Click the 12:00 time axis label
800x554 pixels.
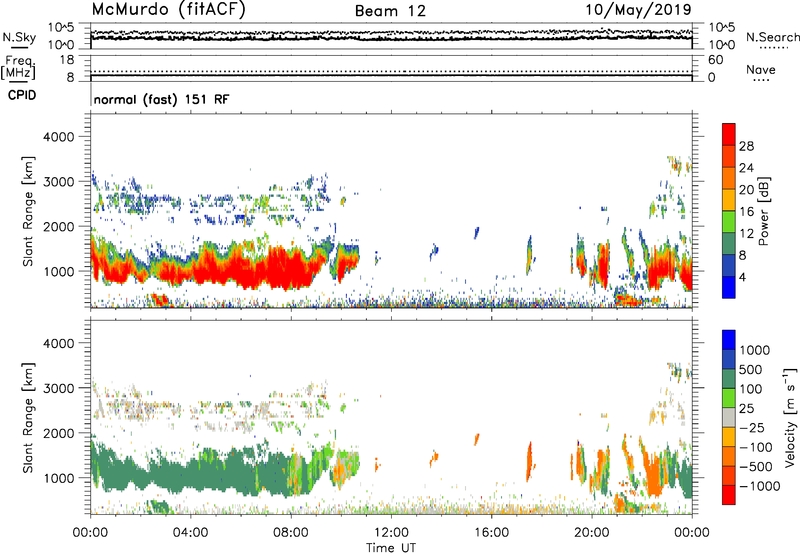391,533
